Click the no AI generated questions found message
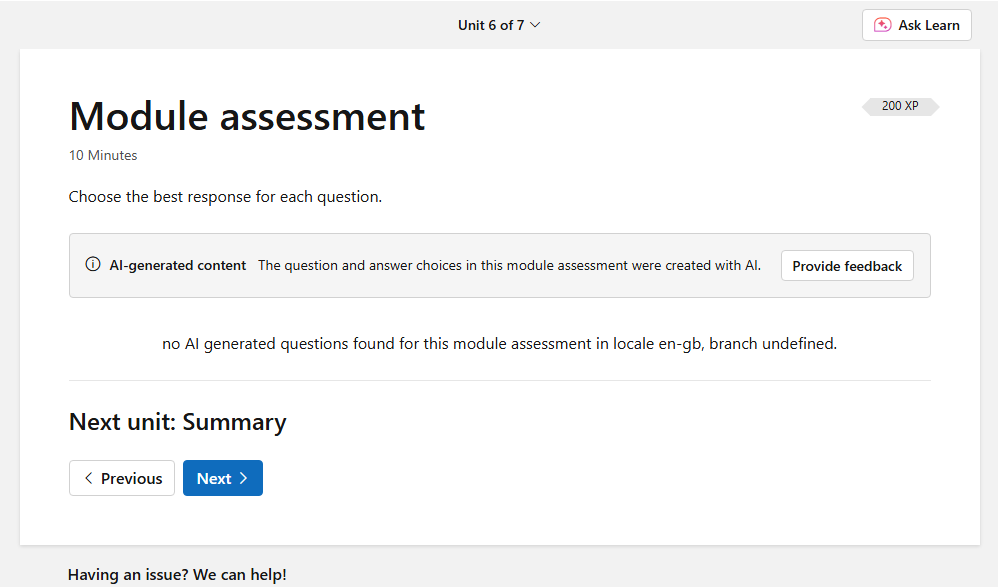 (499, 343)
